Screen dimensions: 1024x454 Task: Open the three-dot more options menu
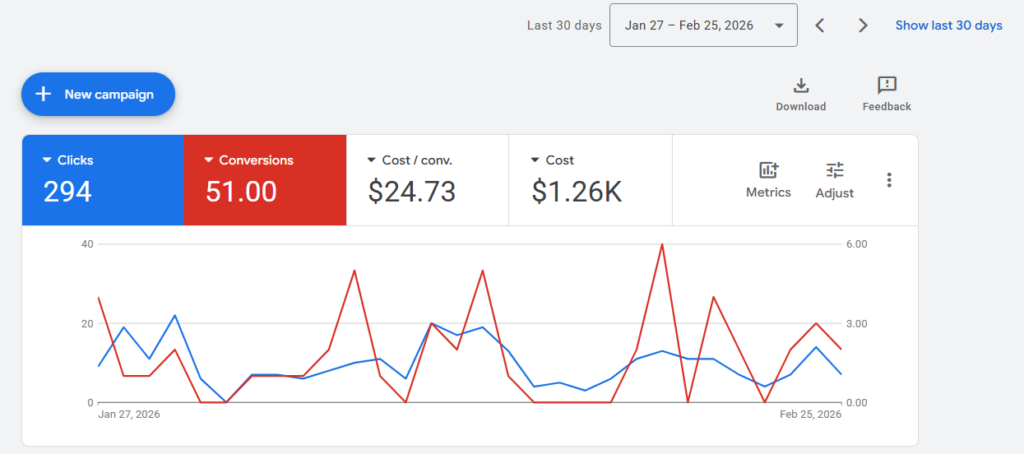click(889, 180)
